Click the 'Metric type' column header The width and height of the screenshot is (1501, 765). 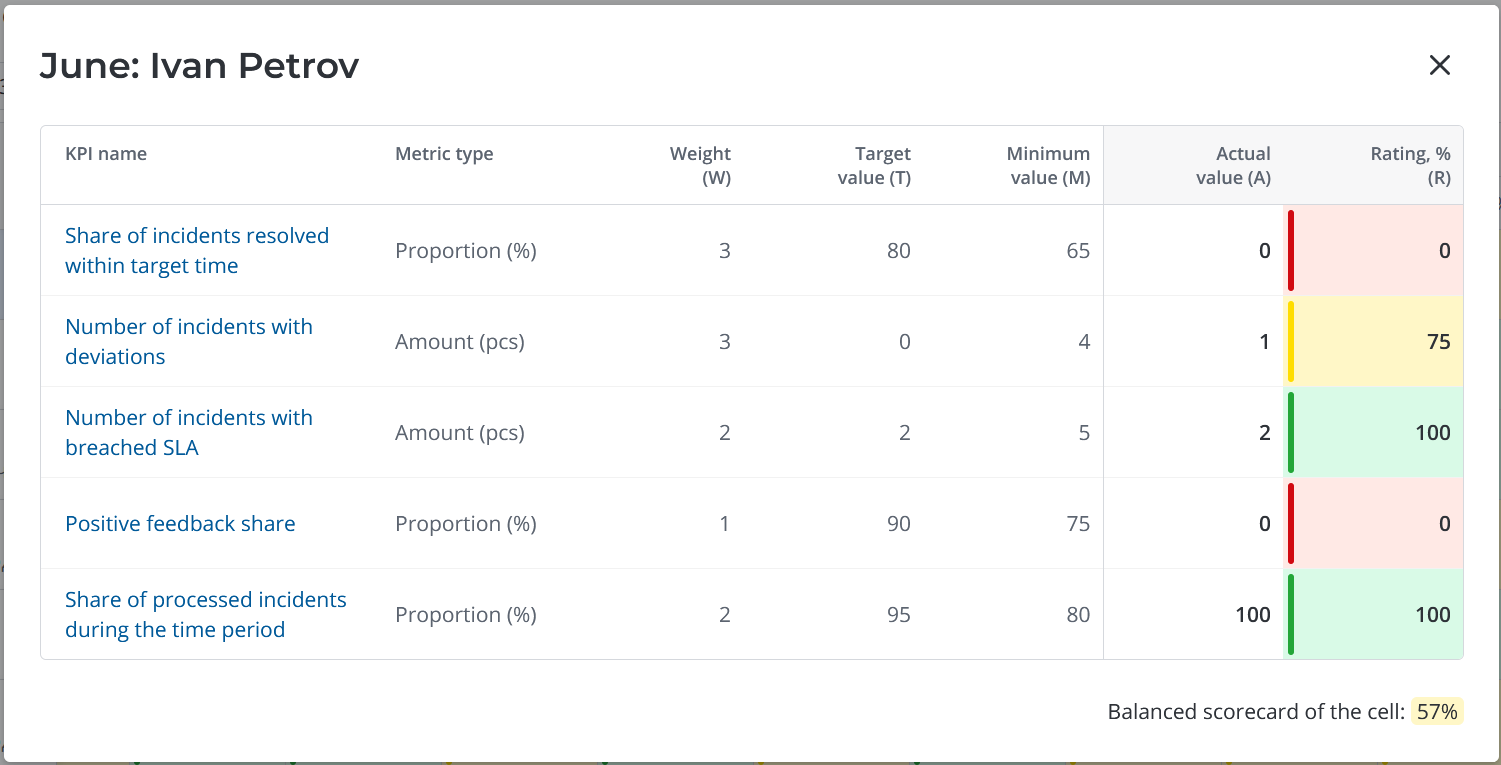444,154
